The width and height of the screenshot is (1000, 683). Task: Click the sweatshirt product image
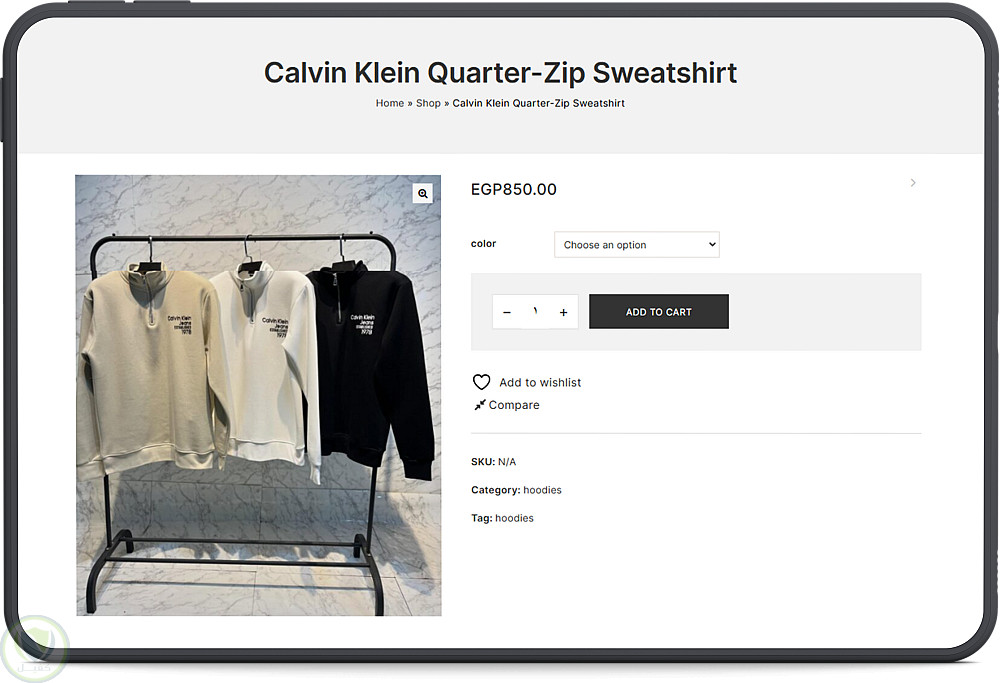pos(258,395)
